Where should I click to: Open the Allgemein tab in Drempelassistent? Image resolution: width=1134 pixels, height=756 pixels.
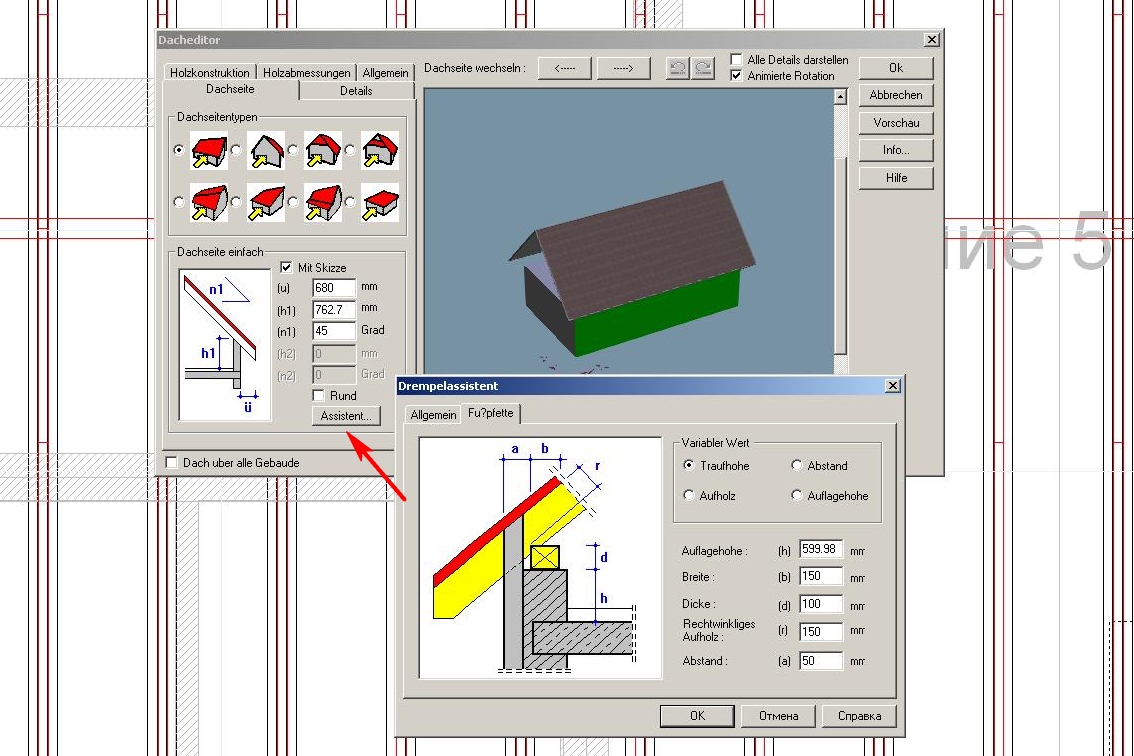click(432, 414)
